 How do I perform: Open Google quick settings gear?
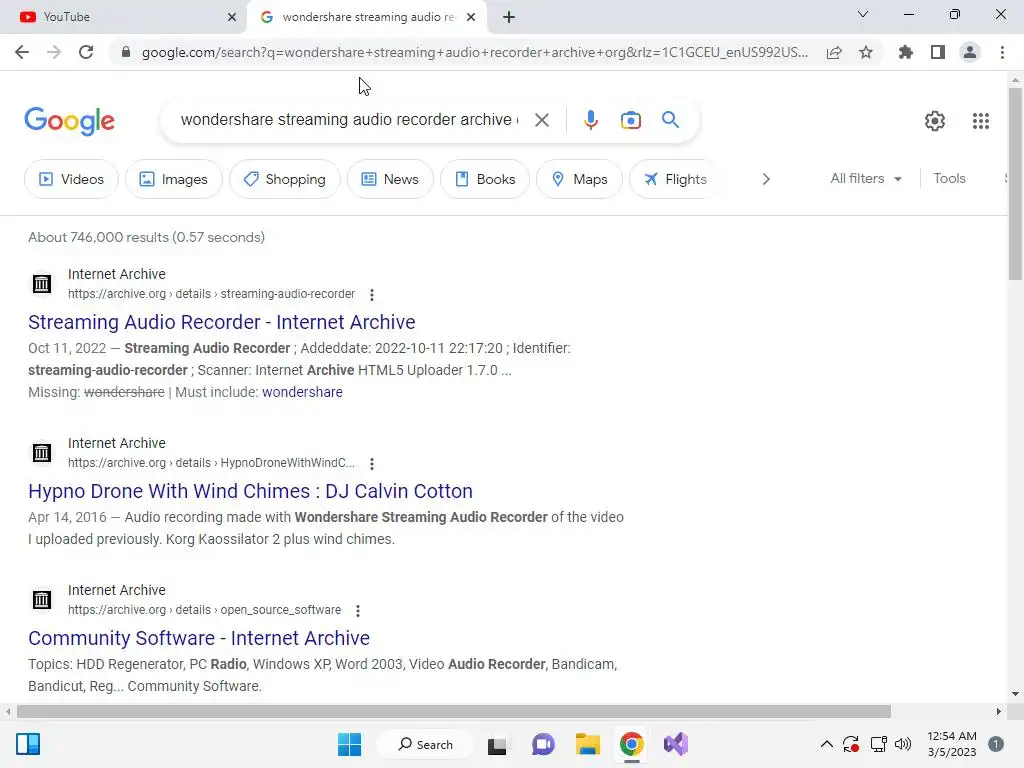click(x=935, y=121)
